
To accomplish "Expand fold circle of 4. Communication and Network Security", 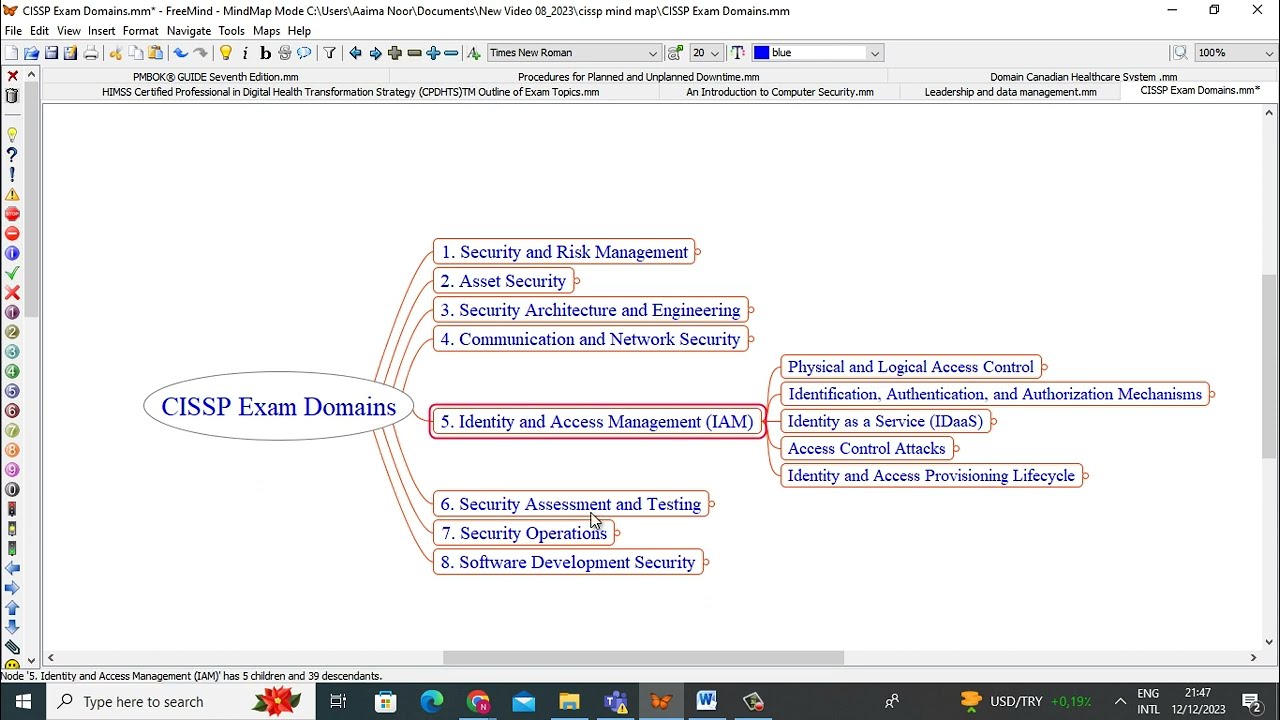I will tap(751, 340).
